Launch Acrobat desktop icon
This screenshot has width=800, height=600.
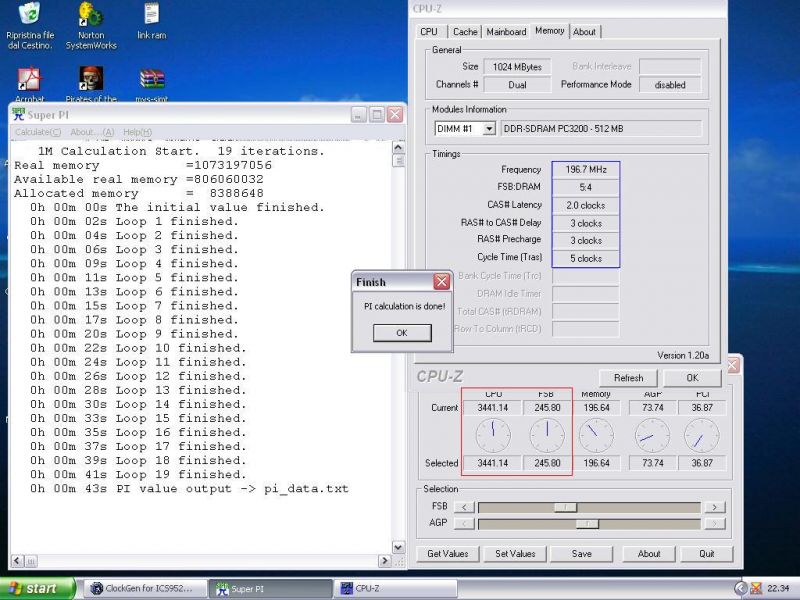tap(30, 84)
